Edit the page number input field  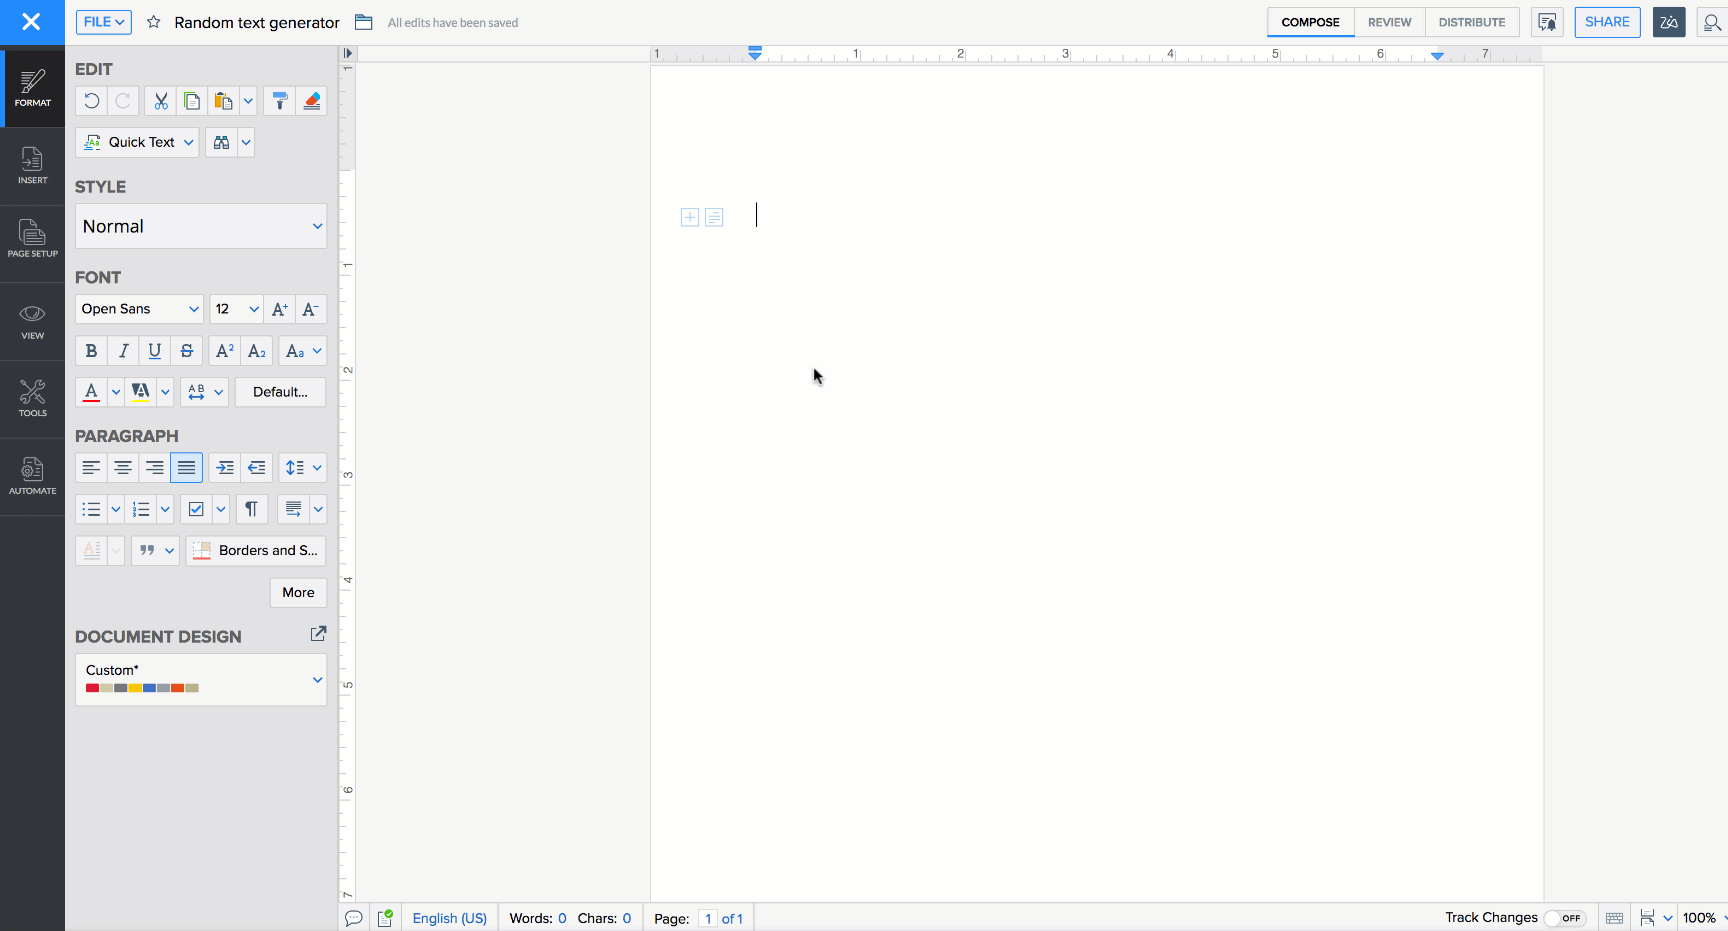click(x=708, y=918)
